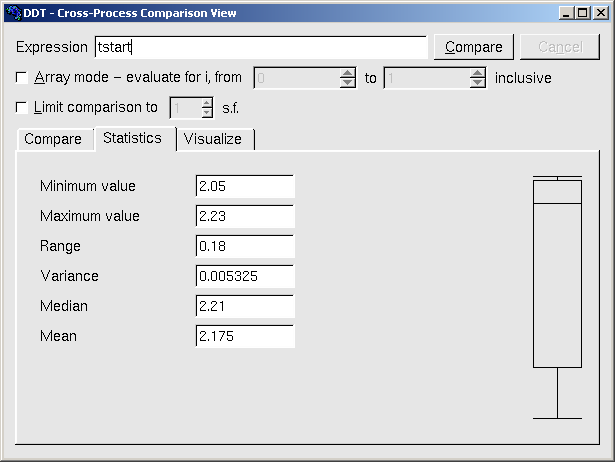The height and width of the screenshot is (462, 615).
Task: Toggle the Limit comparison to checkbox
Action: [23, 107]
